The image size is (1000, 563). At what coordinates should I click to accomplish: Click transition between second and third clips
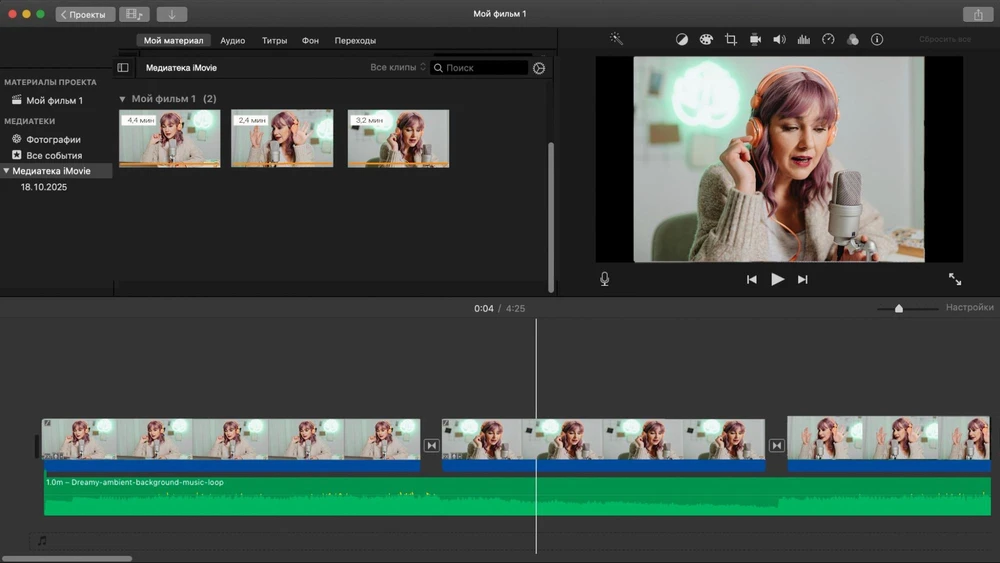click(776, 445)
